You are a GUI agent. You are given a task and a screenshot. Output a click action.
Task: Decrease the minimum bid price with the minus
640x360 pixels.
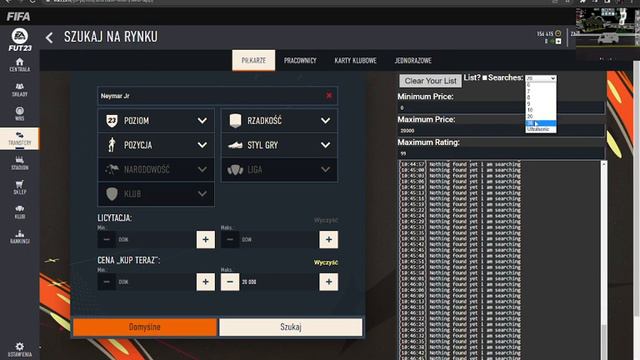point(107,240)
